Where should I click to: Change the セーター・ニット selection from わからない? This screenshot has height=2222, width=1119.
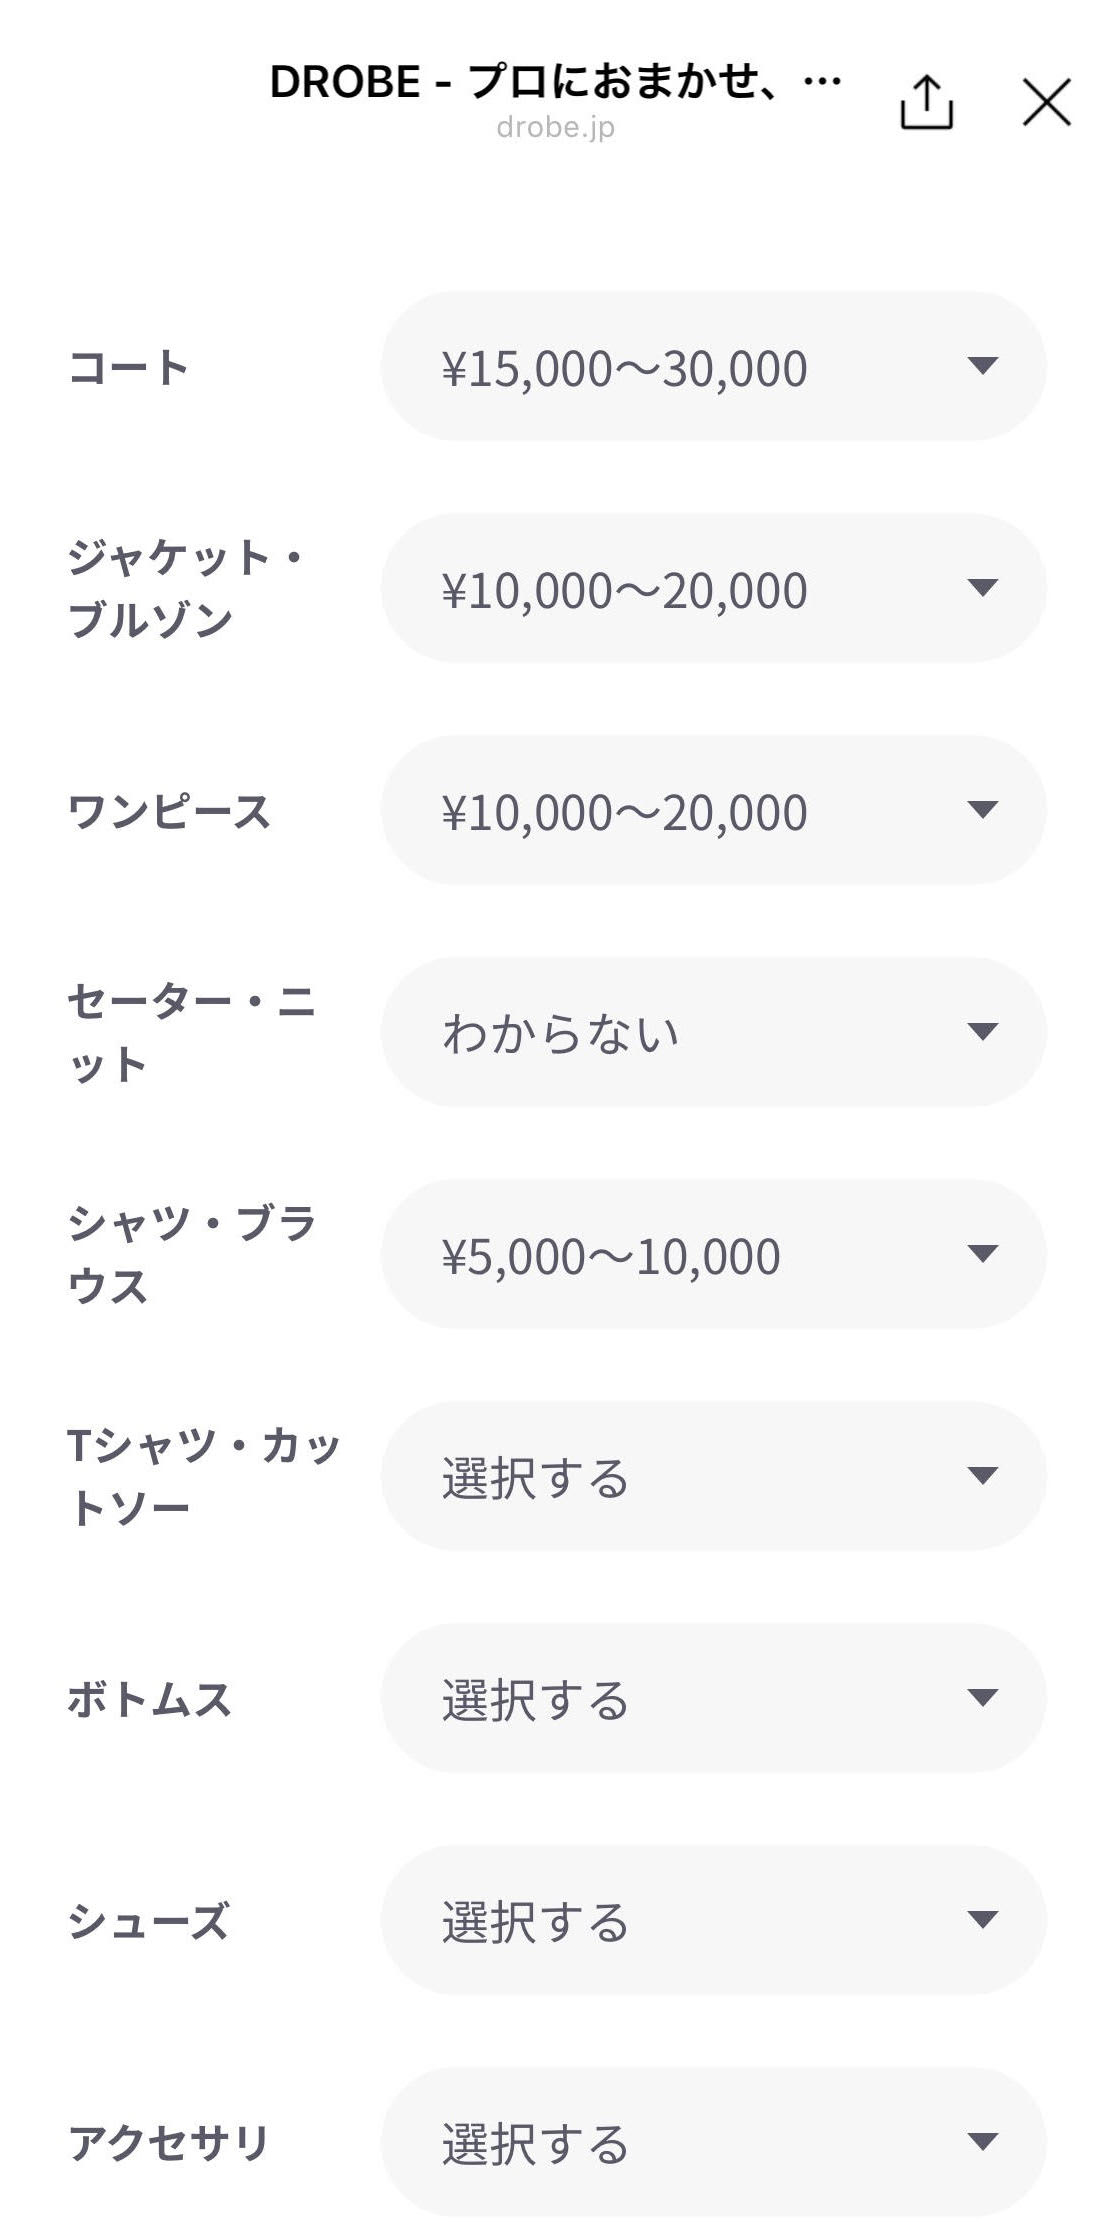click(x=712, y=1032)
